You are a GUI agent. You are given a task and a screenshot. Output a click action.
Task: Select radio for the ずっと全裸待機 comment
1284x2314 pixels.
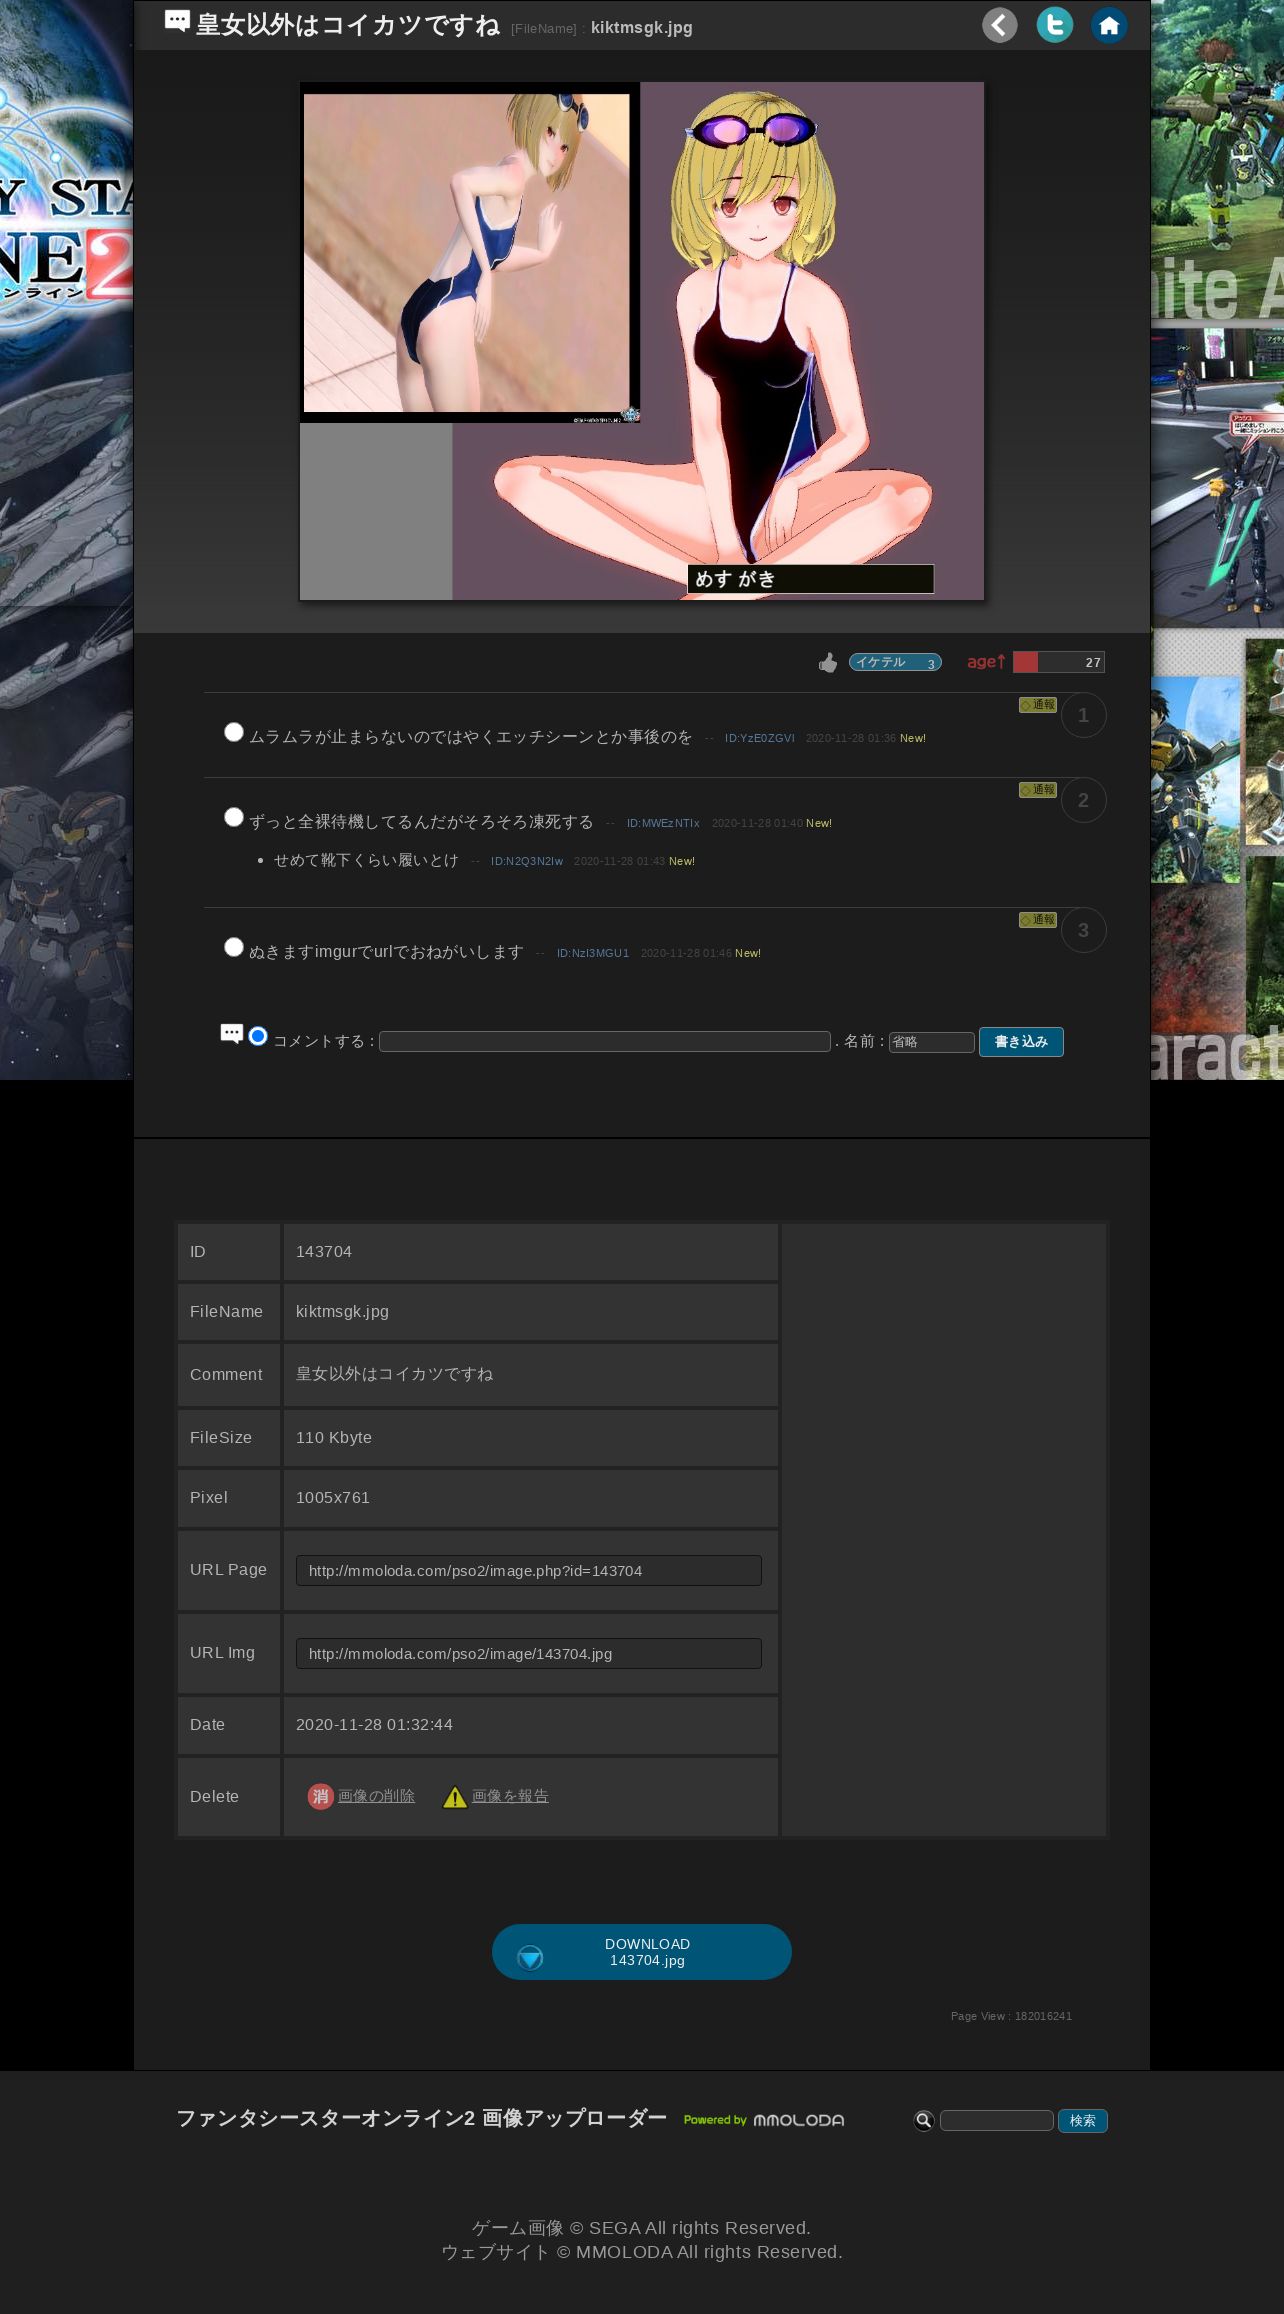point(234,817)
